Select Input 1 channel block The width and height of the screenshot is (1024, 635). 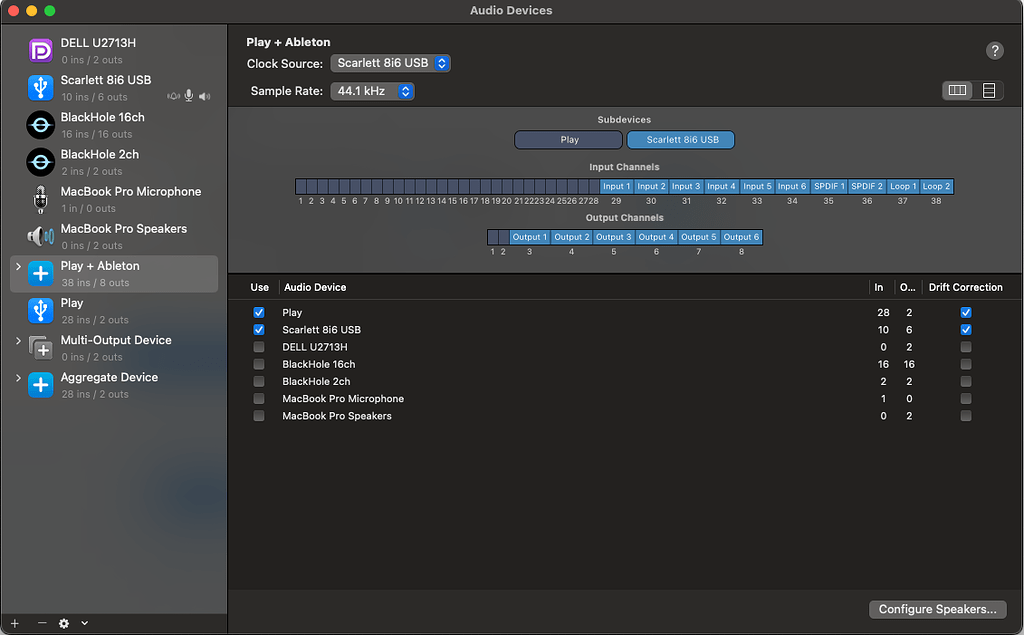(616, 187)
